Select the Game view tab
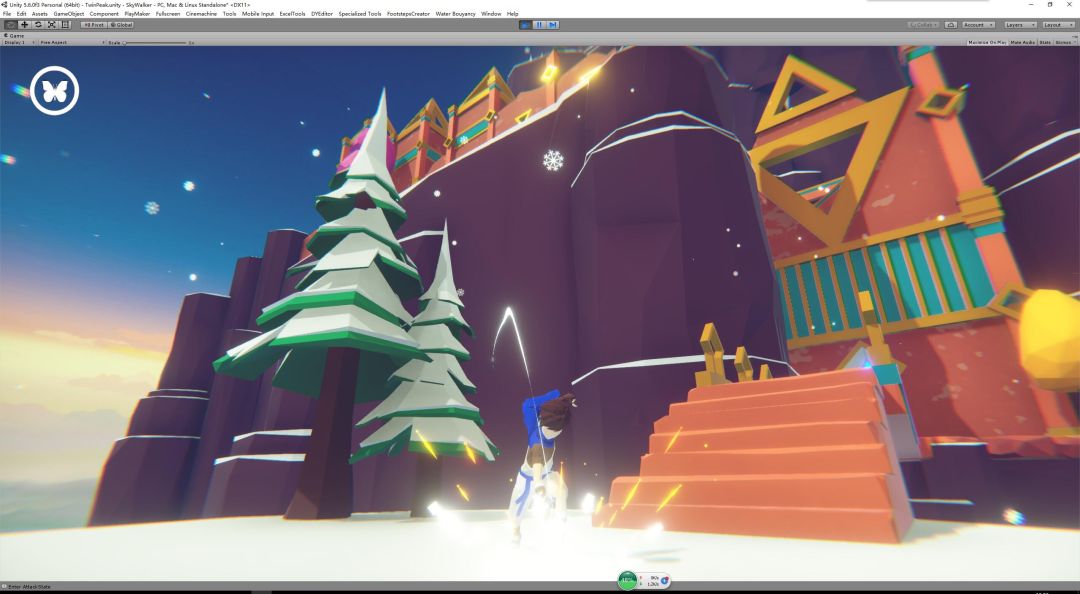 14,35
